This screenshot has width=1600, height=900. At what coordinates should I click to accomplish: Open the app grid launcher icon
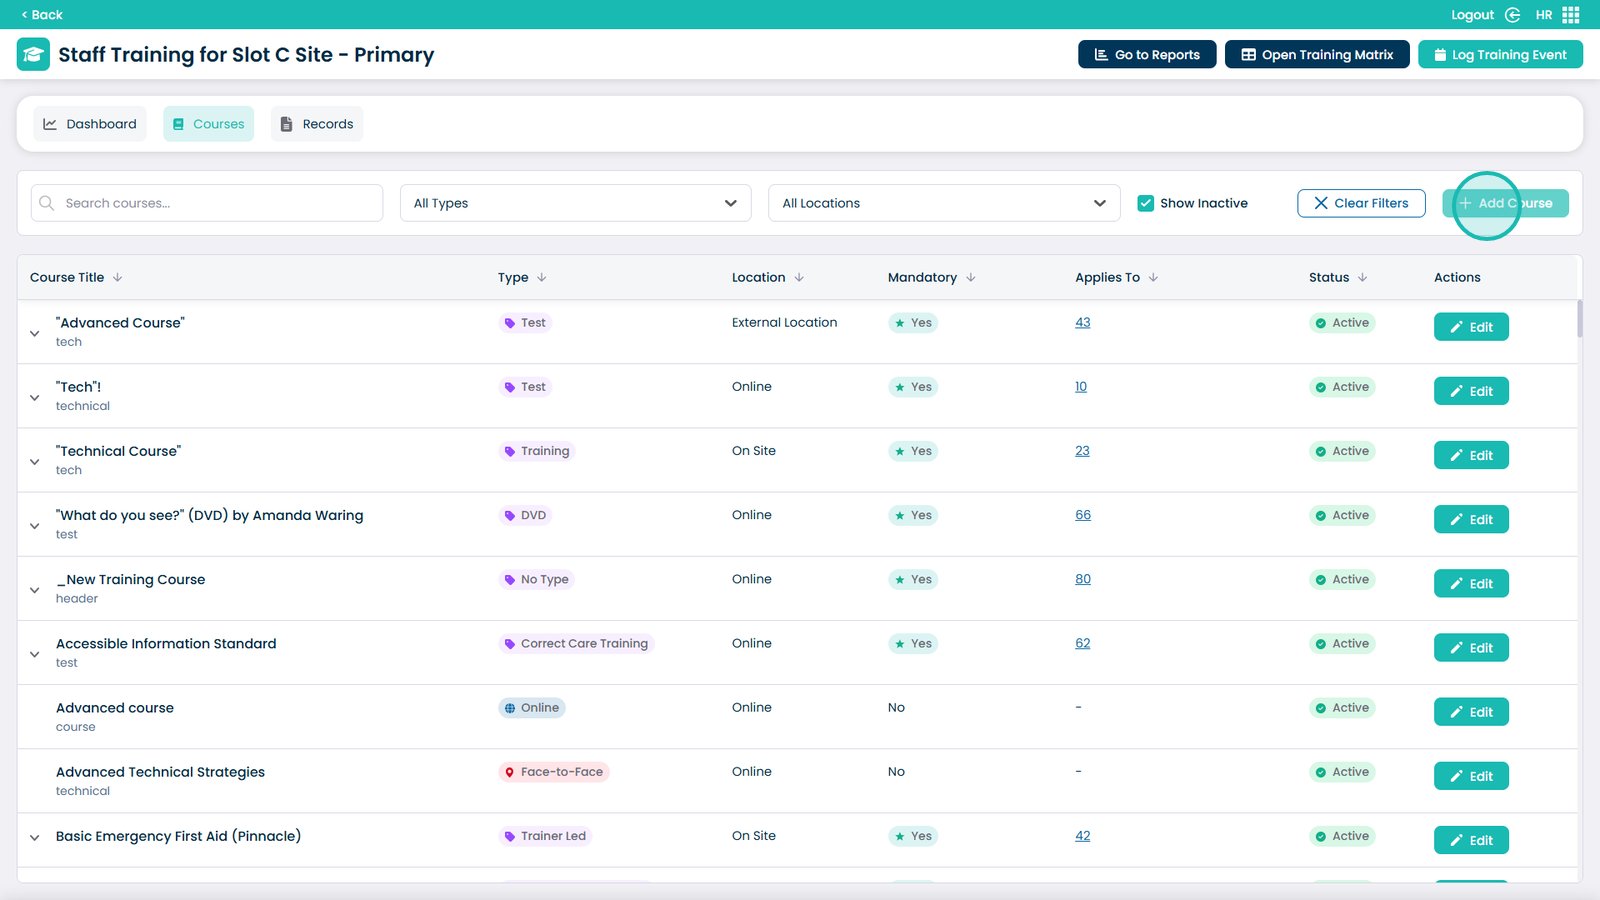(x=1571, y=15)
